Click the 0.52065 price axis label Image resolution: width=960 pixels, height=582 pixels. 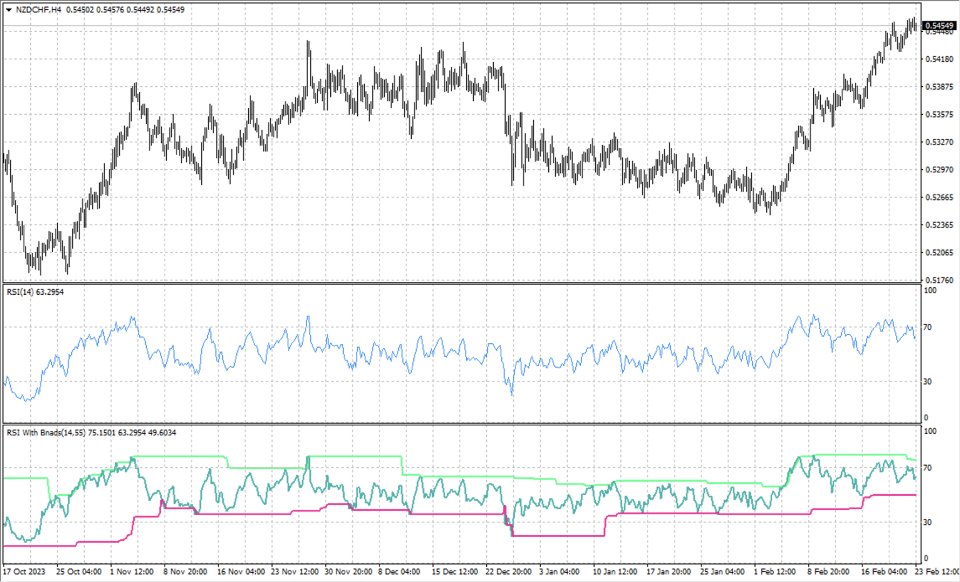click(x=939, y=252)
